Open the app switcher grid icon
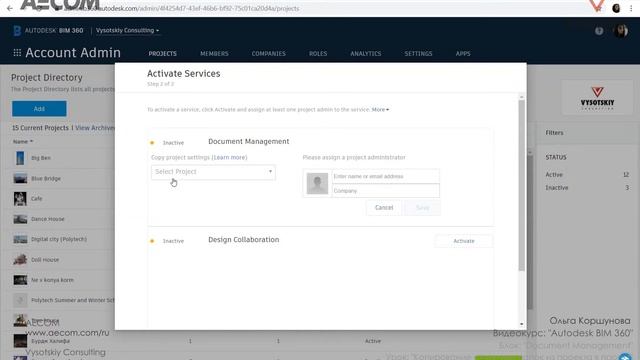Viewport: 640px width, 360px height. point(17,53)
